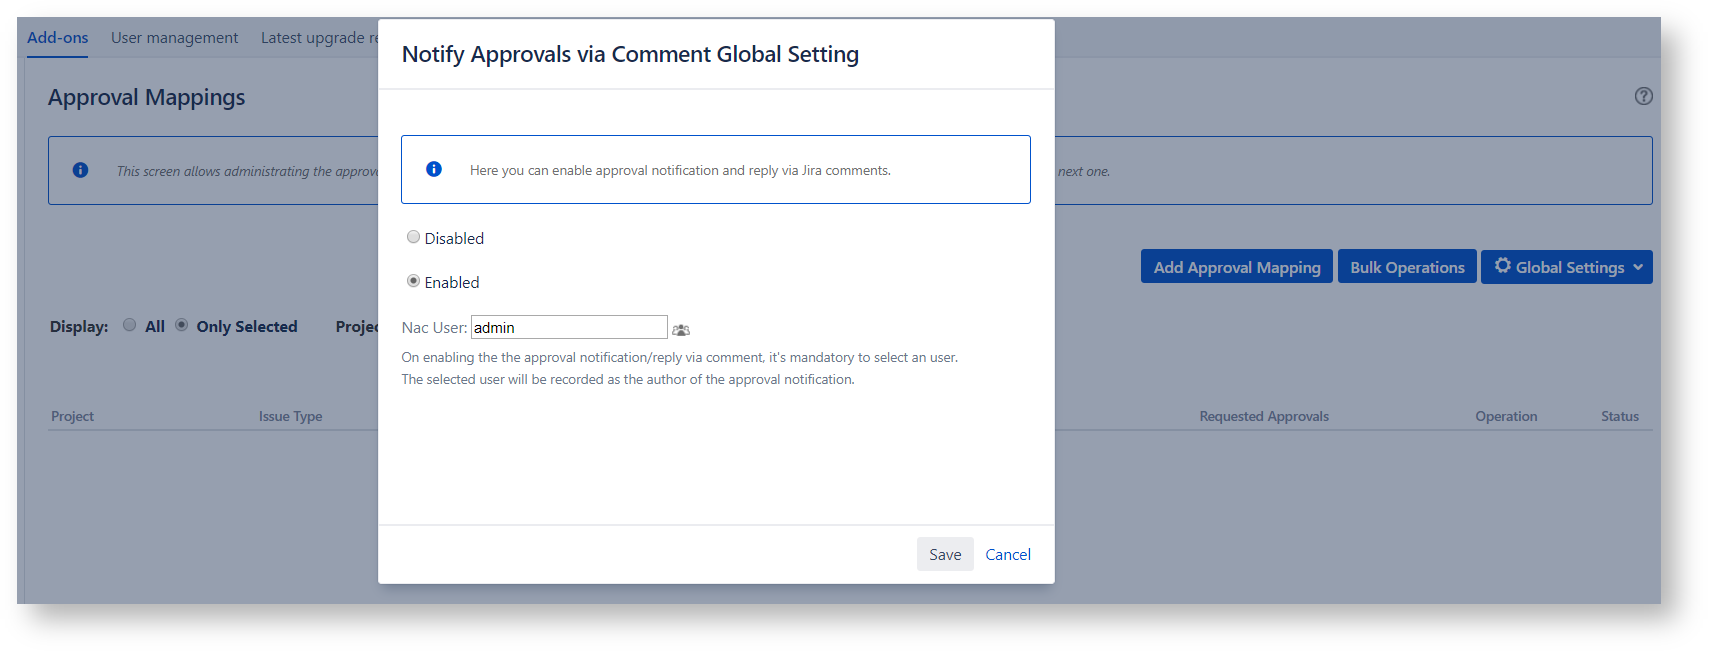Expand the Global Settings dropdown arrow

pyautogui.click(x=1638, y=267)
